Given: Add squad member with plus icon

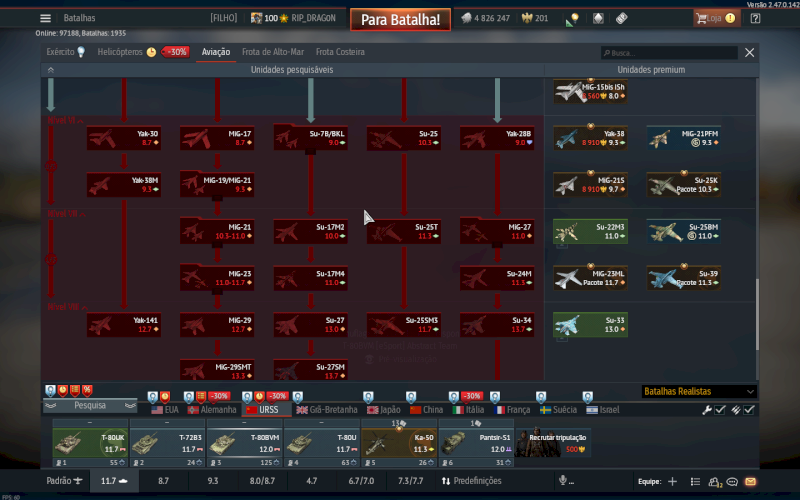Looking at the screenshot, I should click(x=671, y=482).
